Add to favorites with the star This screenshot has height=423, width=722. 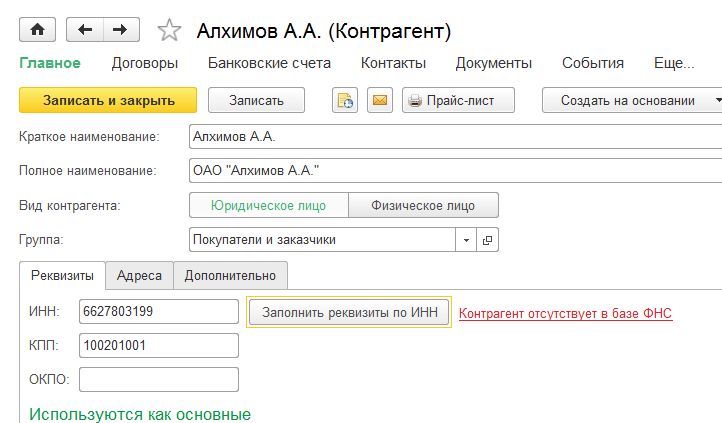169,31
